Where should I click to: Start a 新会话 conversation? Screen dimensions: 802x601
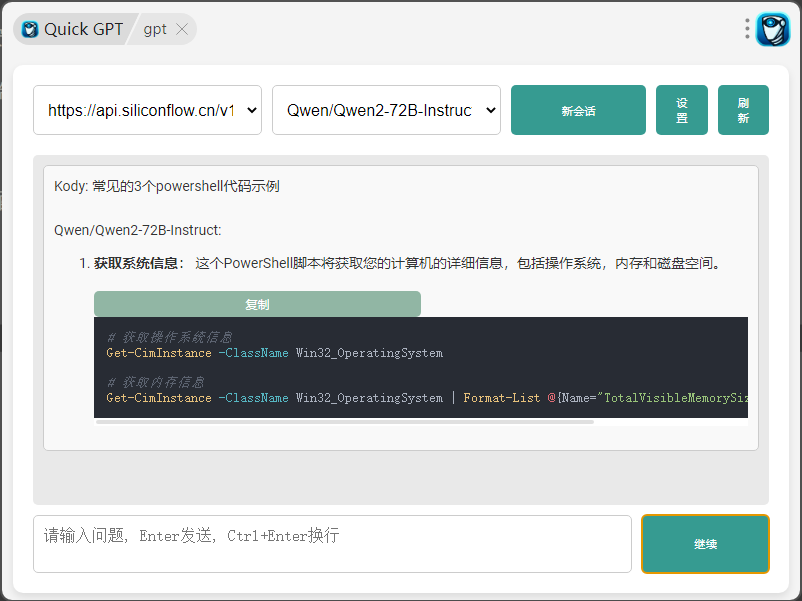point(578,110)
